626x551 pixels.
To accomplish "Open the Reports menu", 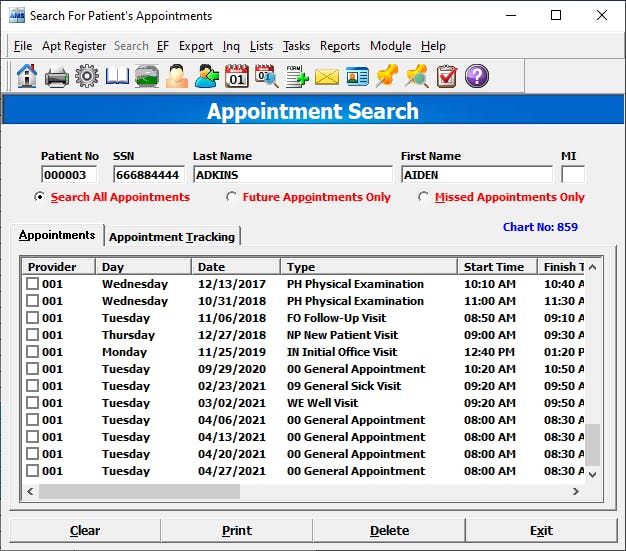I will (x=340, y=46).
